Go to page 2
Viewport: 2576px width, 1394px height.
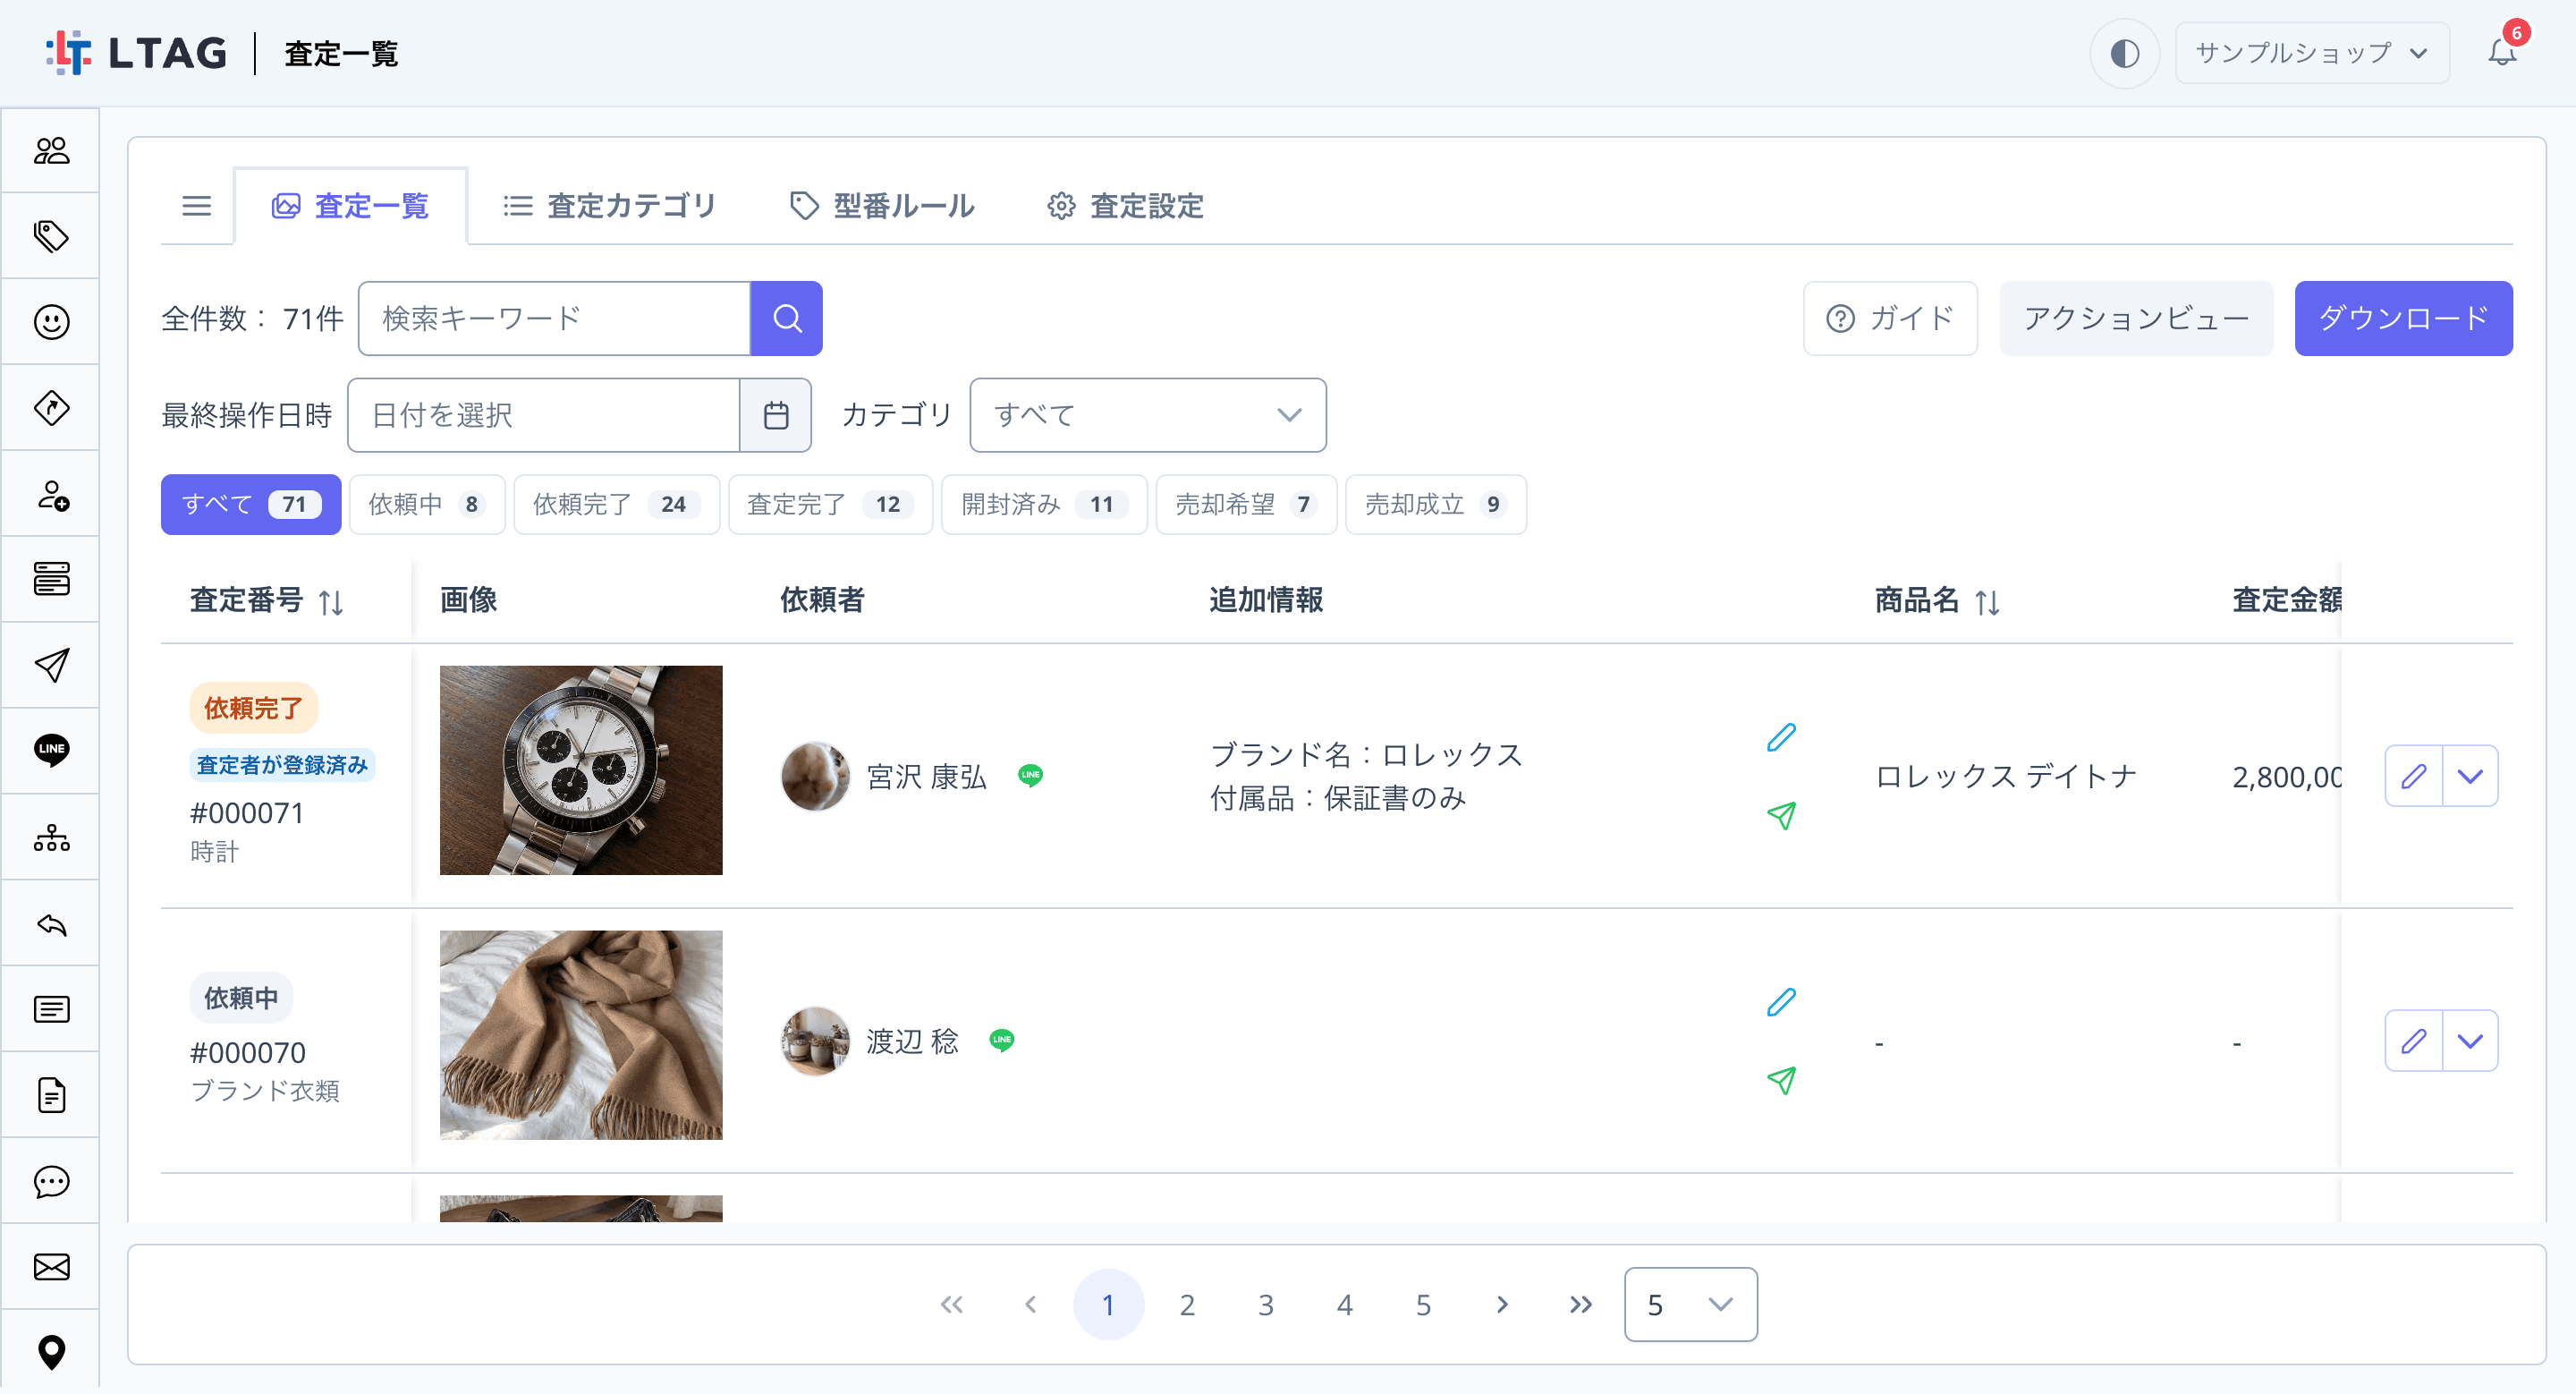(x=1187, y=1305)
